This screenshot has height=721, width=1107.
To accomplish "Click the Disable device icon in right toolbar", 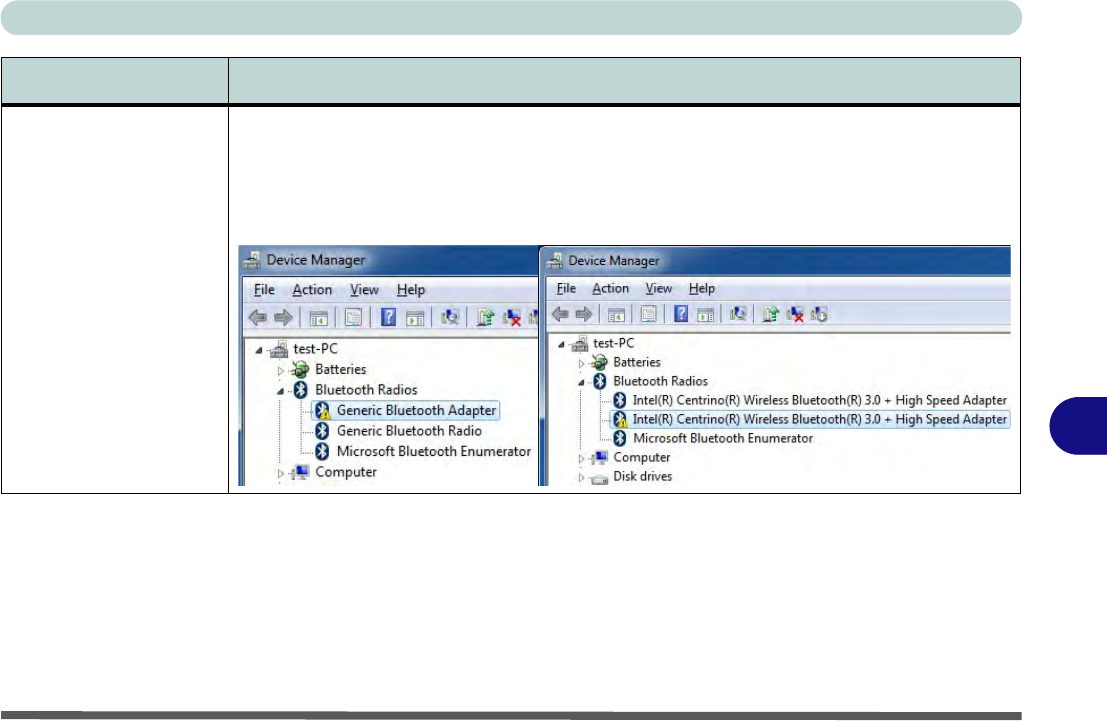I will coord(820,314).
